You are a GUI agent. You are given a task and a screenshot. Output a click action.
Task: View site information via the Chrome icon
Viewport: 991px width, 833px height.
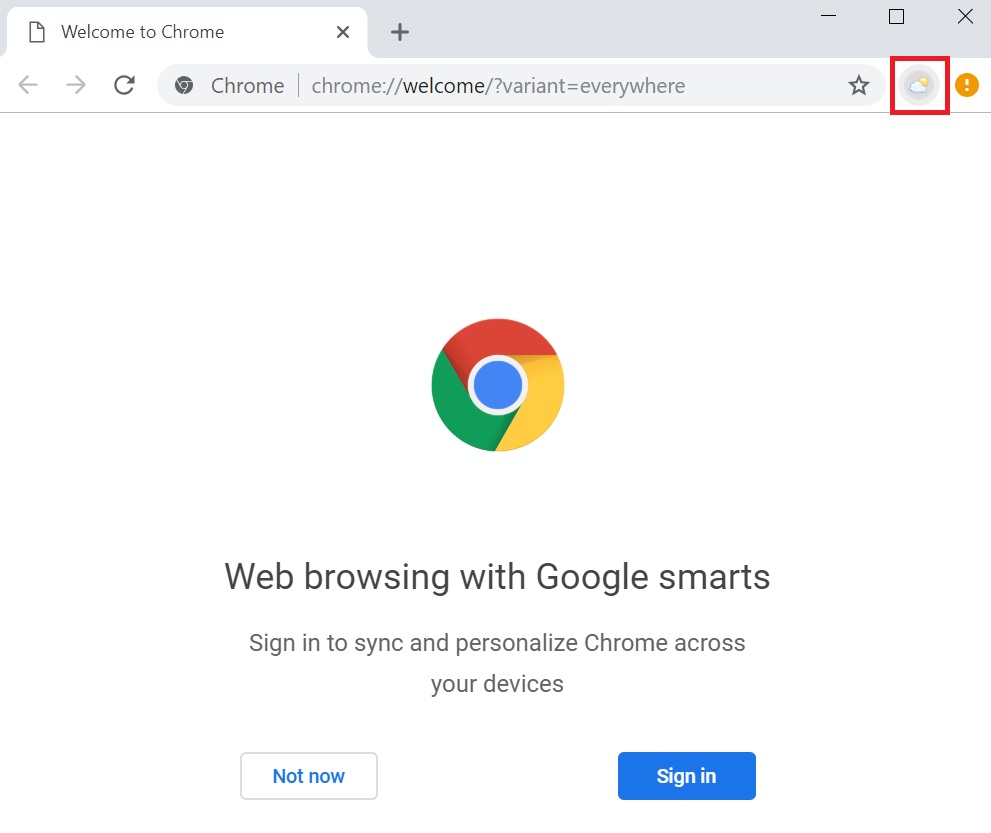tap(184, 85)
